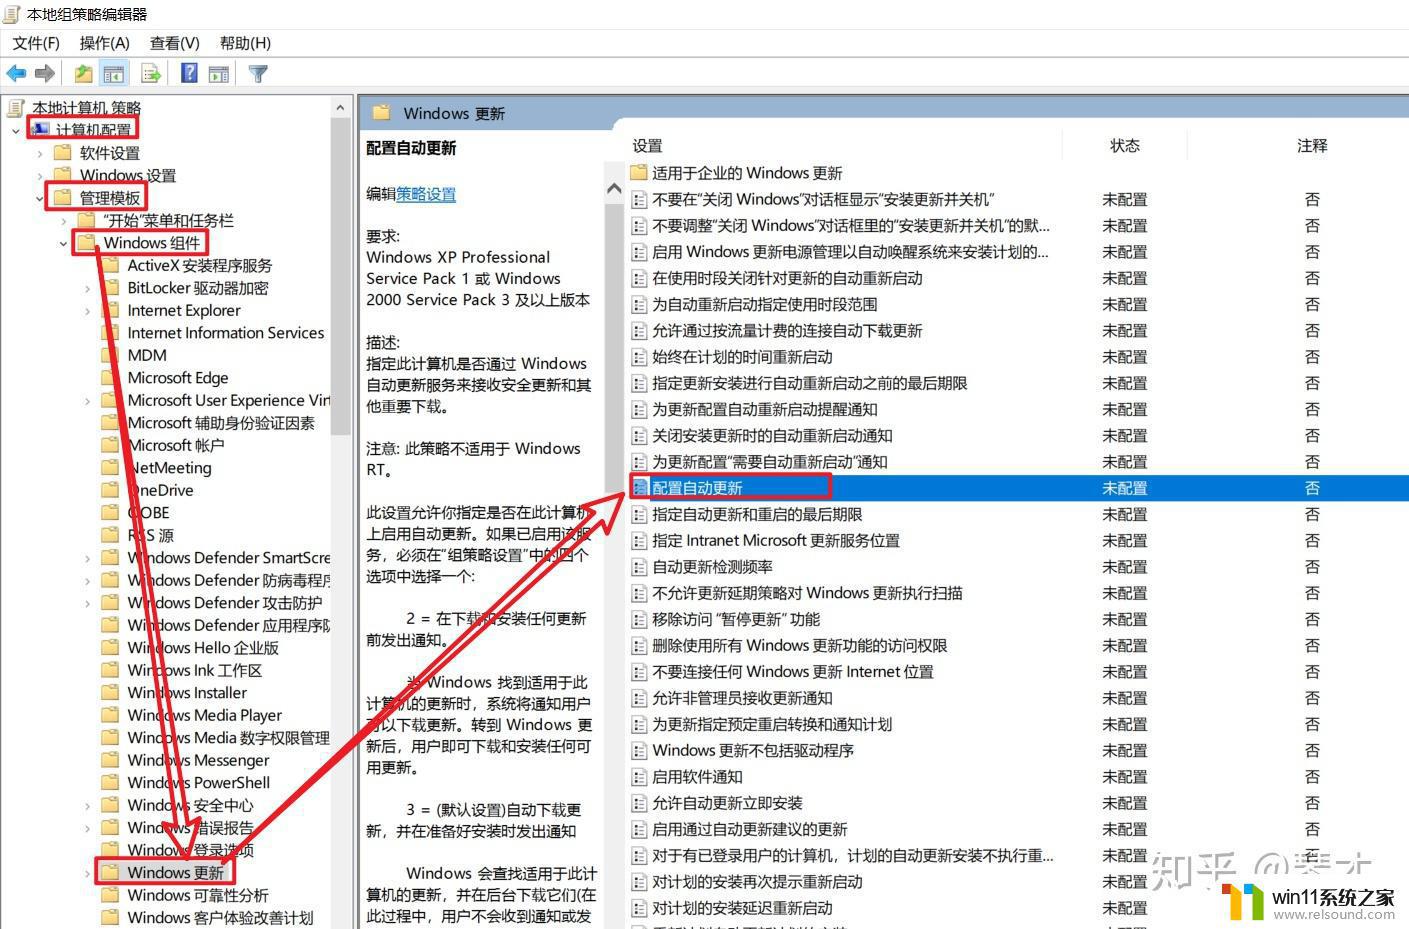This screenshot has width=1409, height=929.
Task: Sort by the 注释 column header
Action: pyautogui.click(x=1312, y=146)
